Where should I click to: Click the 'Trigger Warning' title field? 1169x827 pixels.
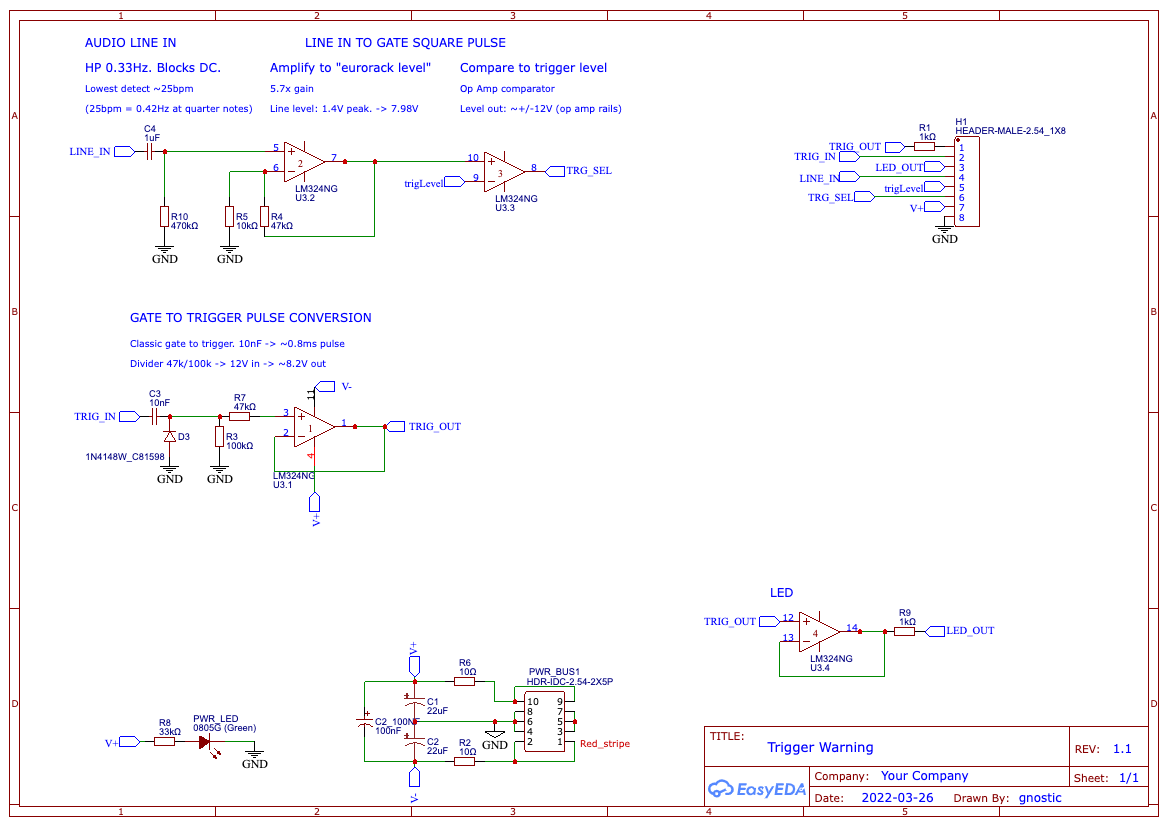tap(820, 747)
